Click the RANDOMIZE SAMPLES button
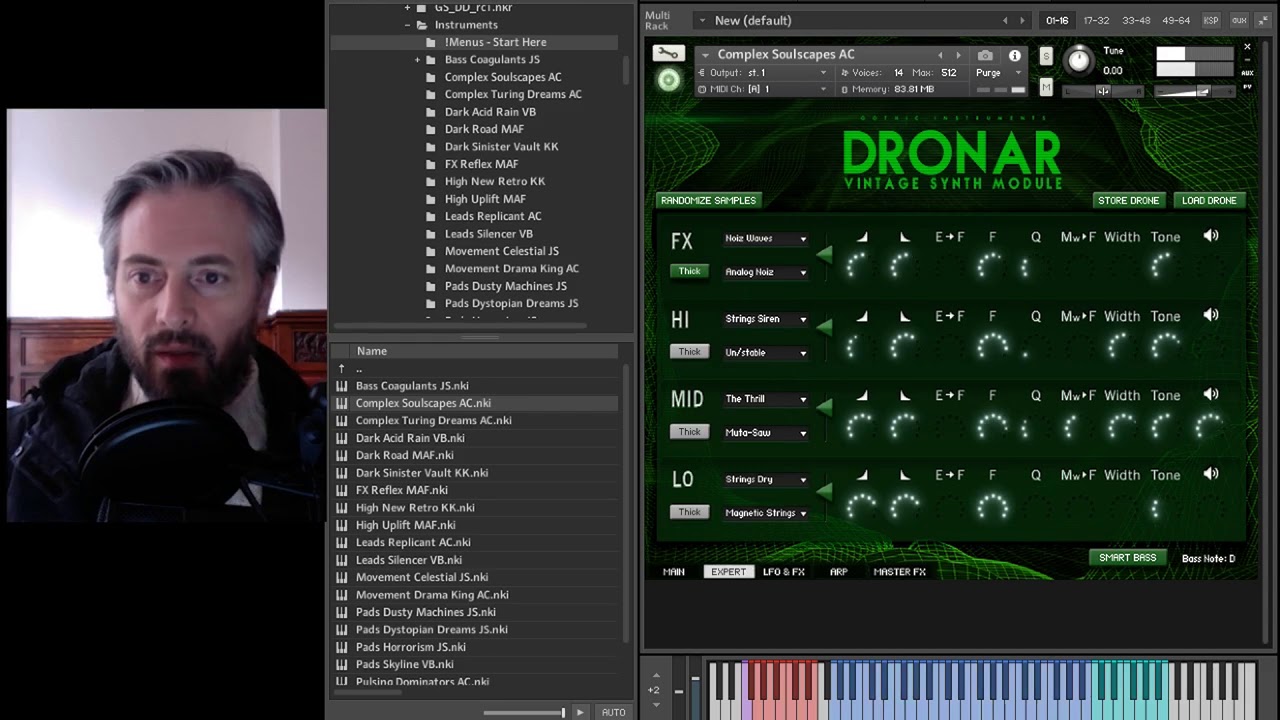 [x=708, y=200]
